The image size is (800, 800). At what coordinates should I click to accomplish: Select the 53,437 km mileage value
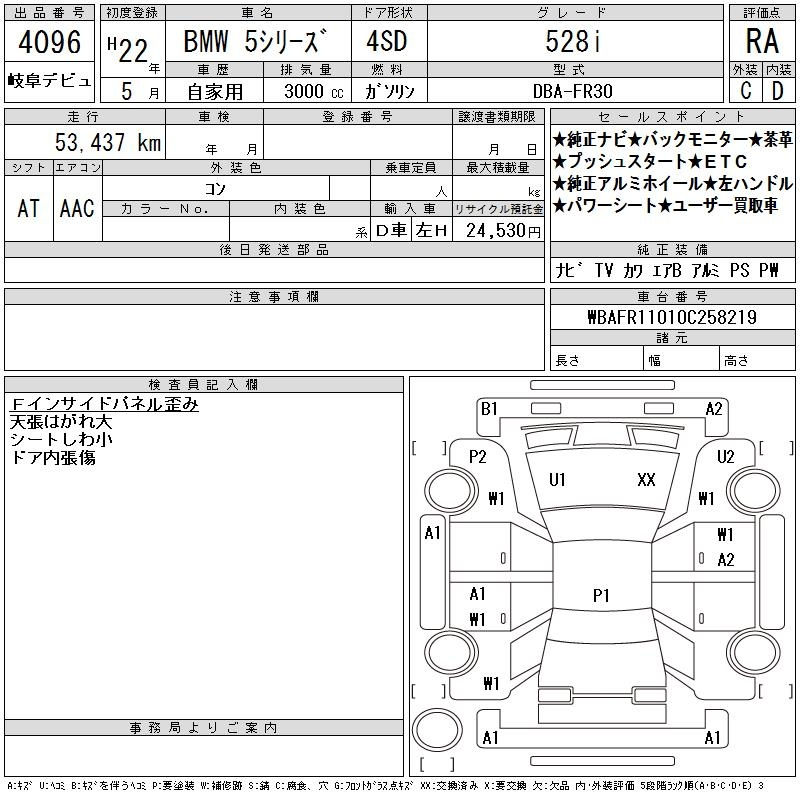pos(109,142)
